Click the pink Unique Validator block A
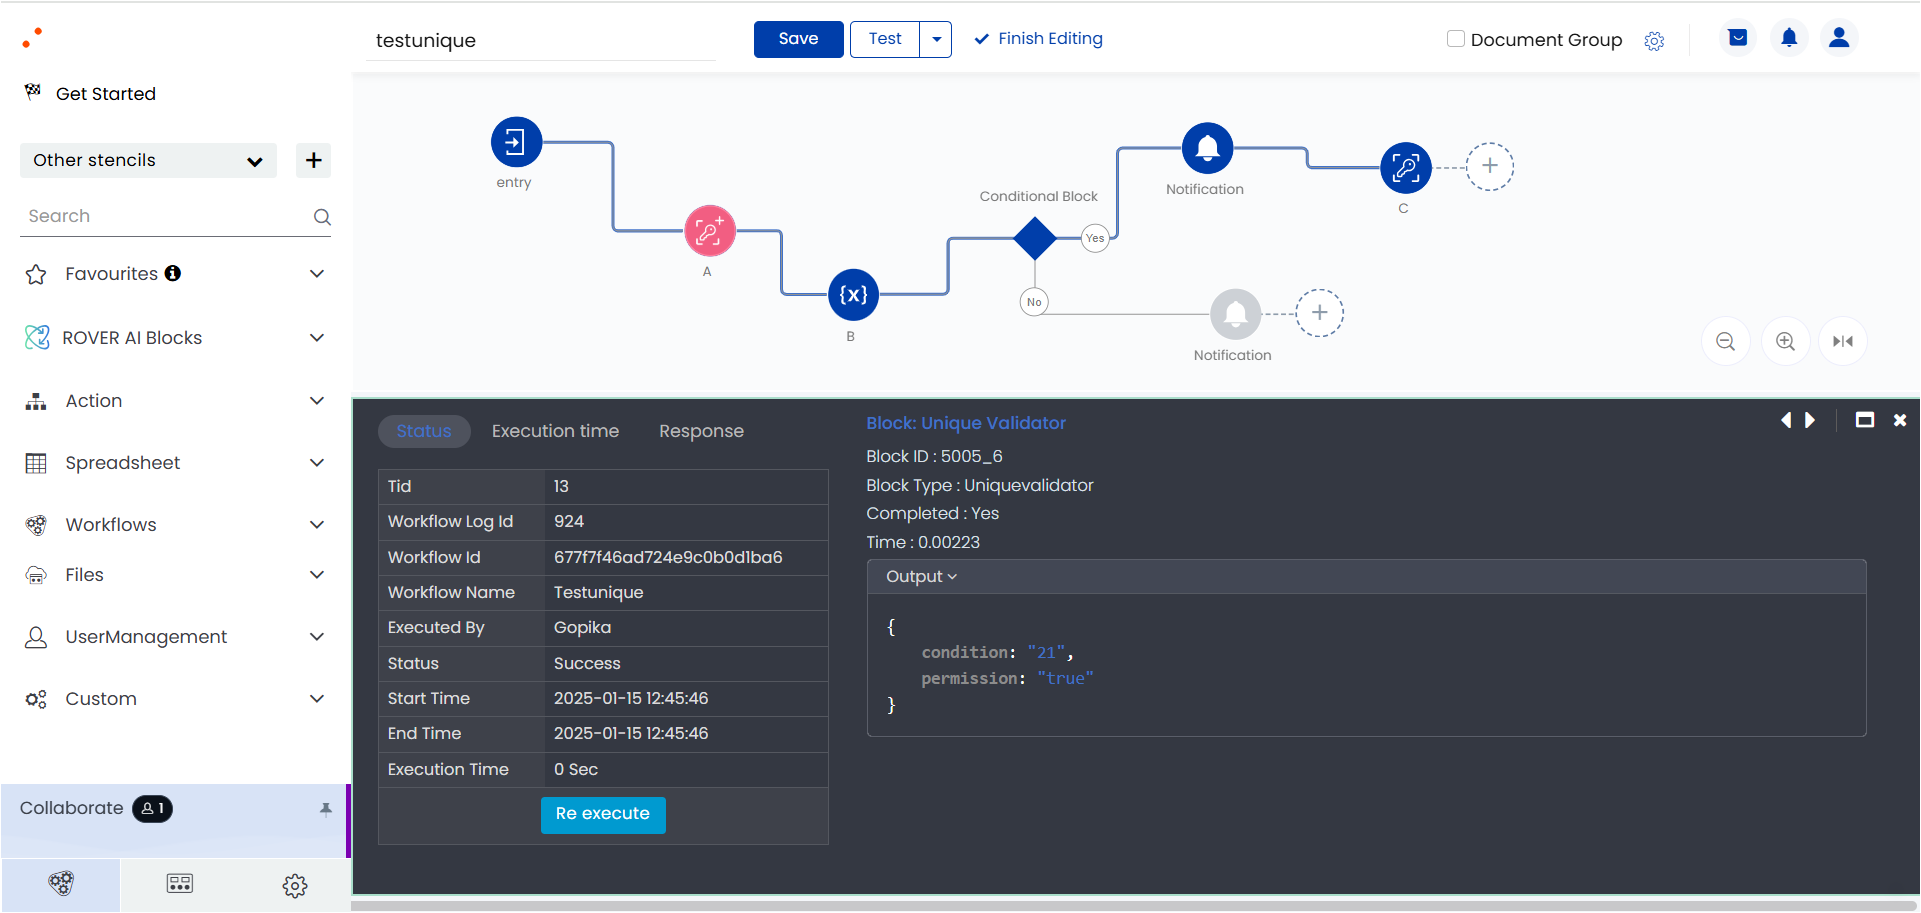Screen dimensions: 1921x913 (710, 232)
